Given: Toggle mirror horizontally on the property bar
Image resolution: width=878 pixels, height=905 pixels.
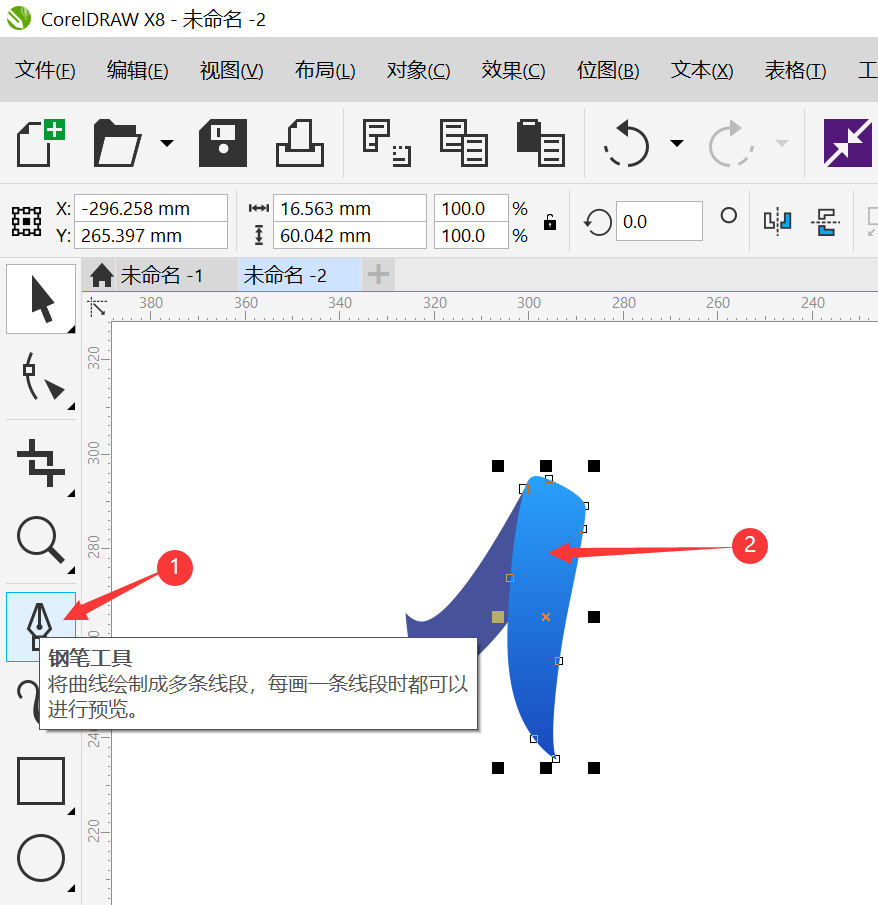Looking at the screenshot, I should click(777, 222).
